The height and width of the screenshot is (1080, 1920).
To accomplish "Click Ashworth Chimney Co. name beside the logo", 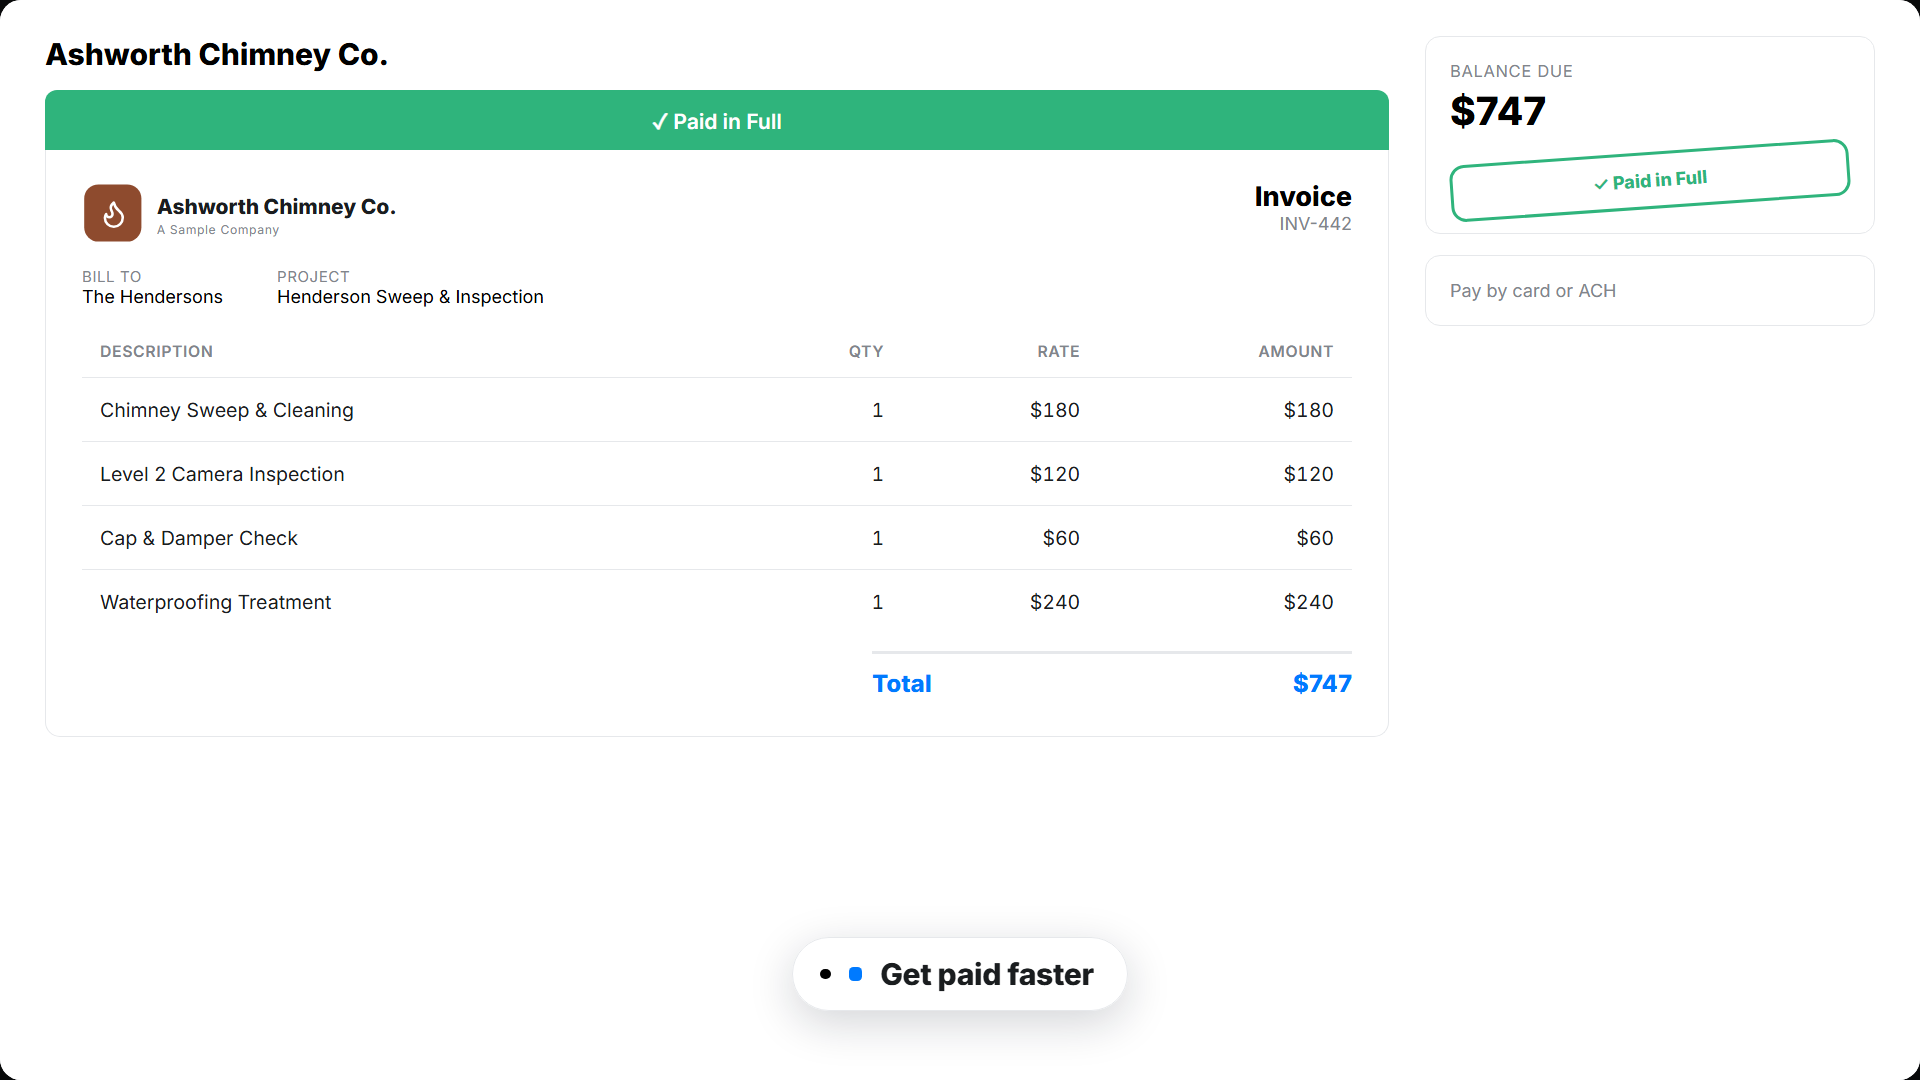I will click(x=277, y=207).
